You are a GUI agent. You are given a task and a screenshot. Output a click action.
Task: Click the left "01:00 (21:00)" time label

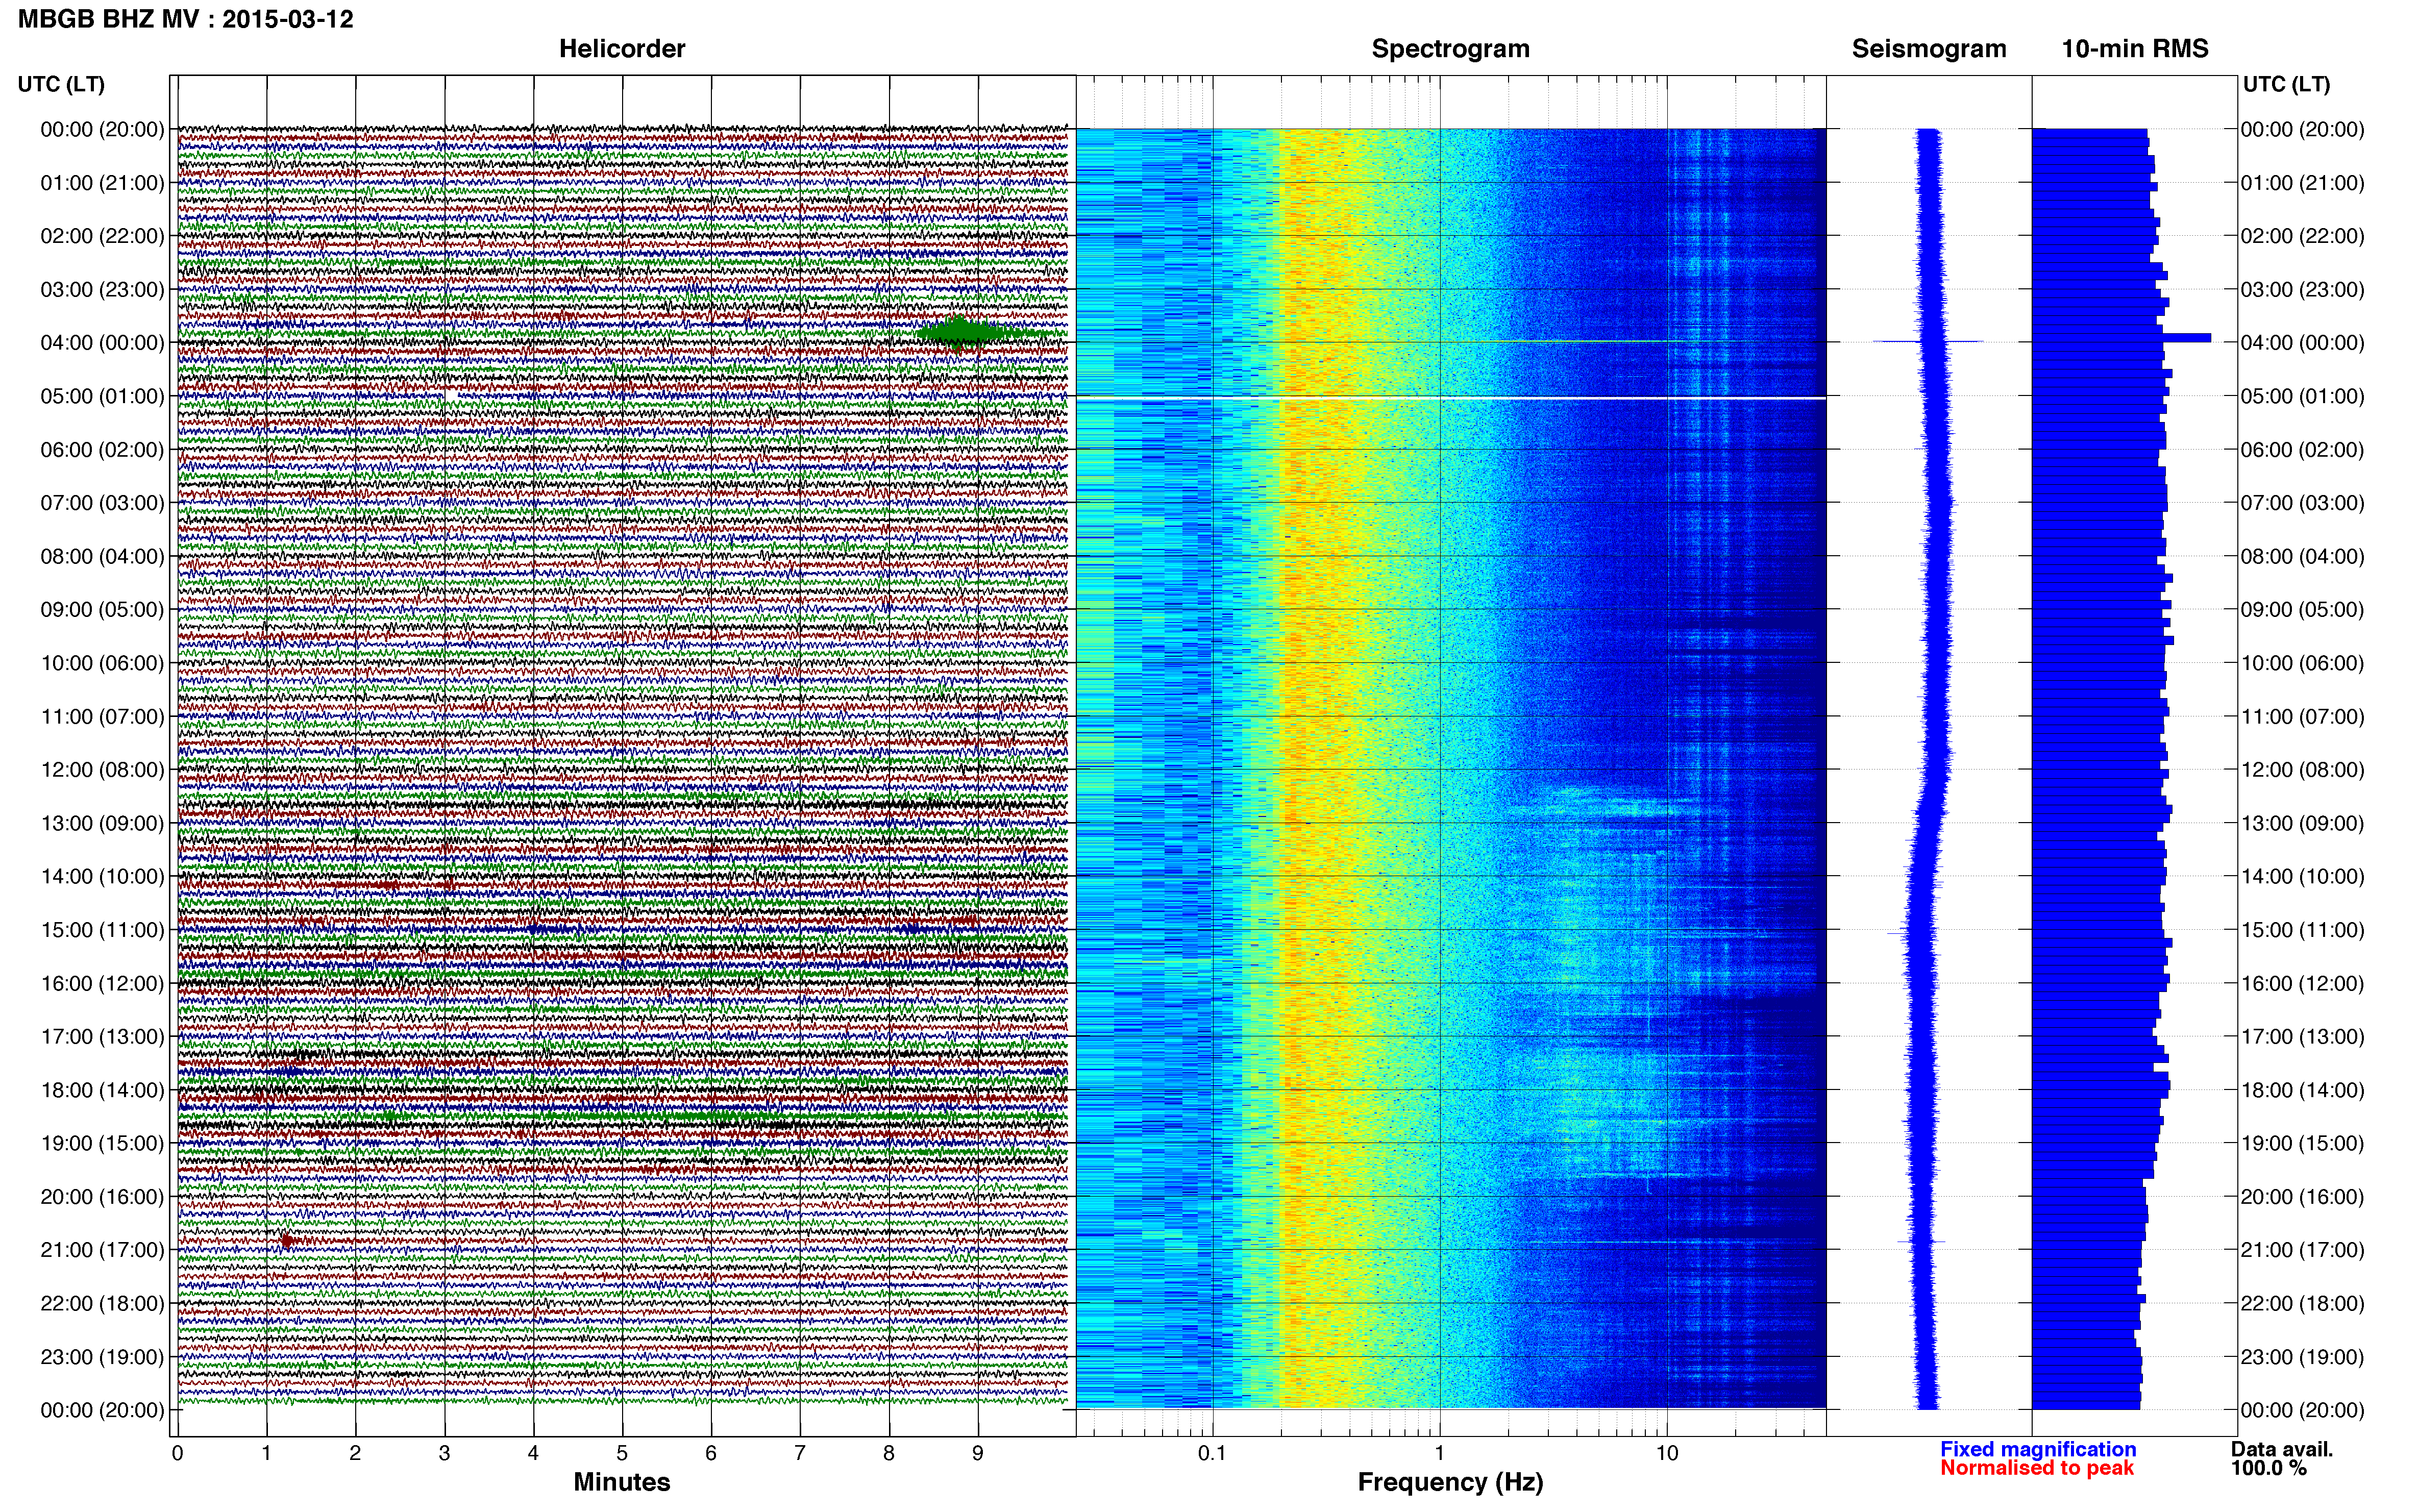pyautogui.click(x=102, y=183)
